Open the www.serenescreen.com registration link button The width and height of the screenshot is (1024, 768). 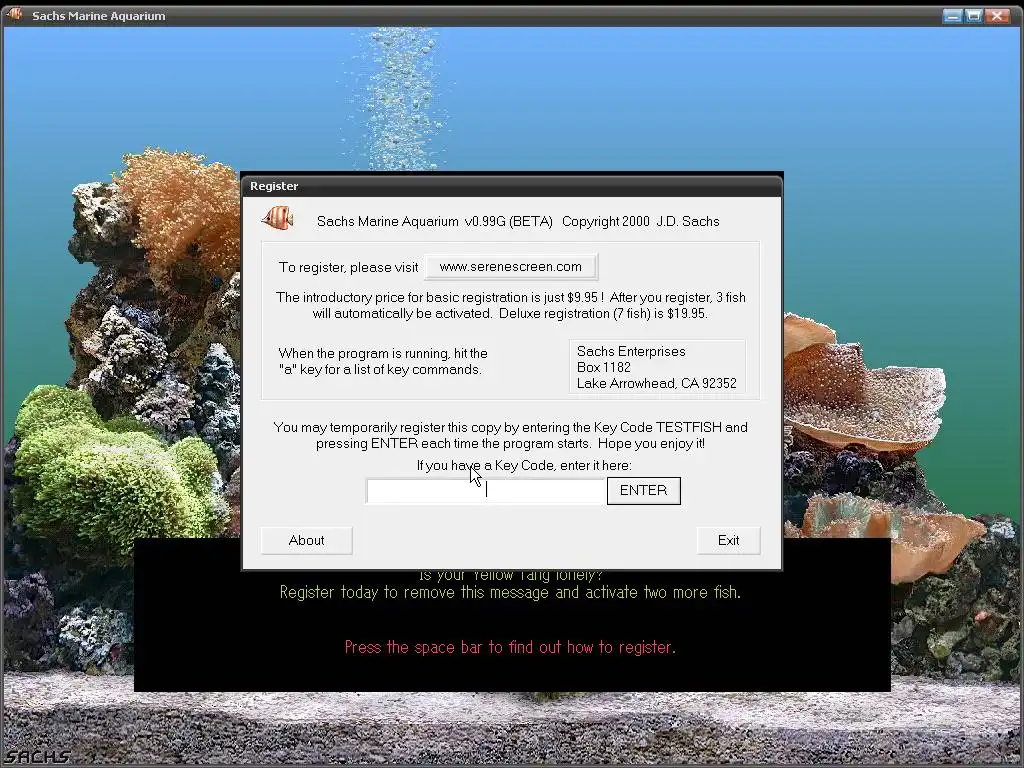pyautogui.click(x=511, y=266)
